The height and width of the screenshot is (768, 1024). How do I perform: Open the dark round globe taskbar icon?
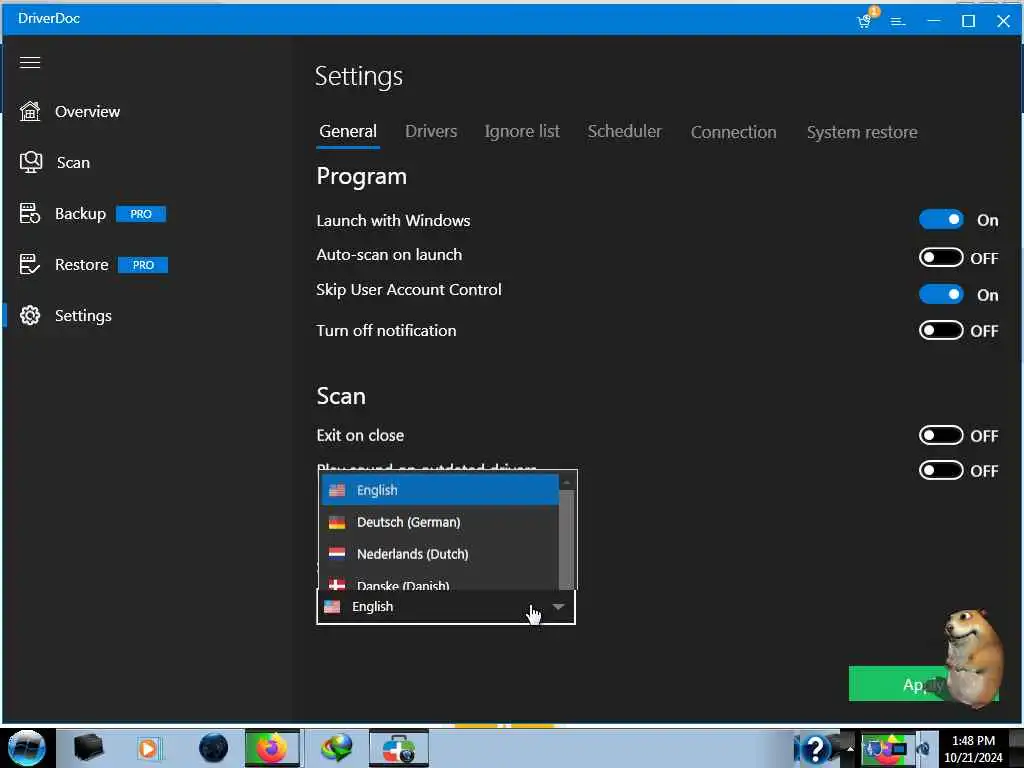click(x=214, y=748)
